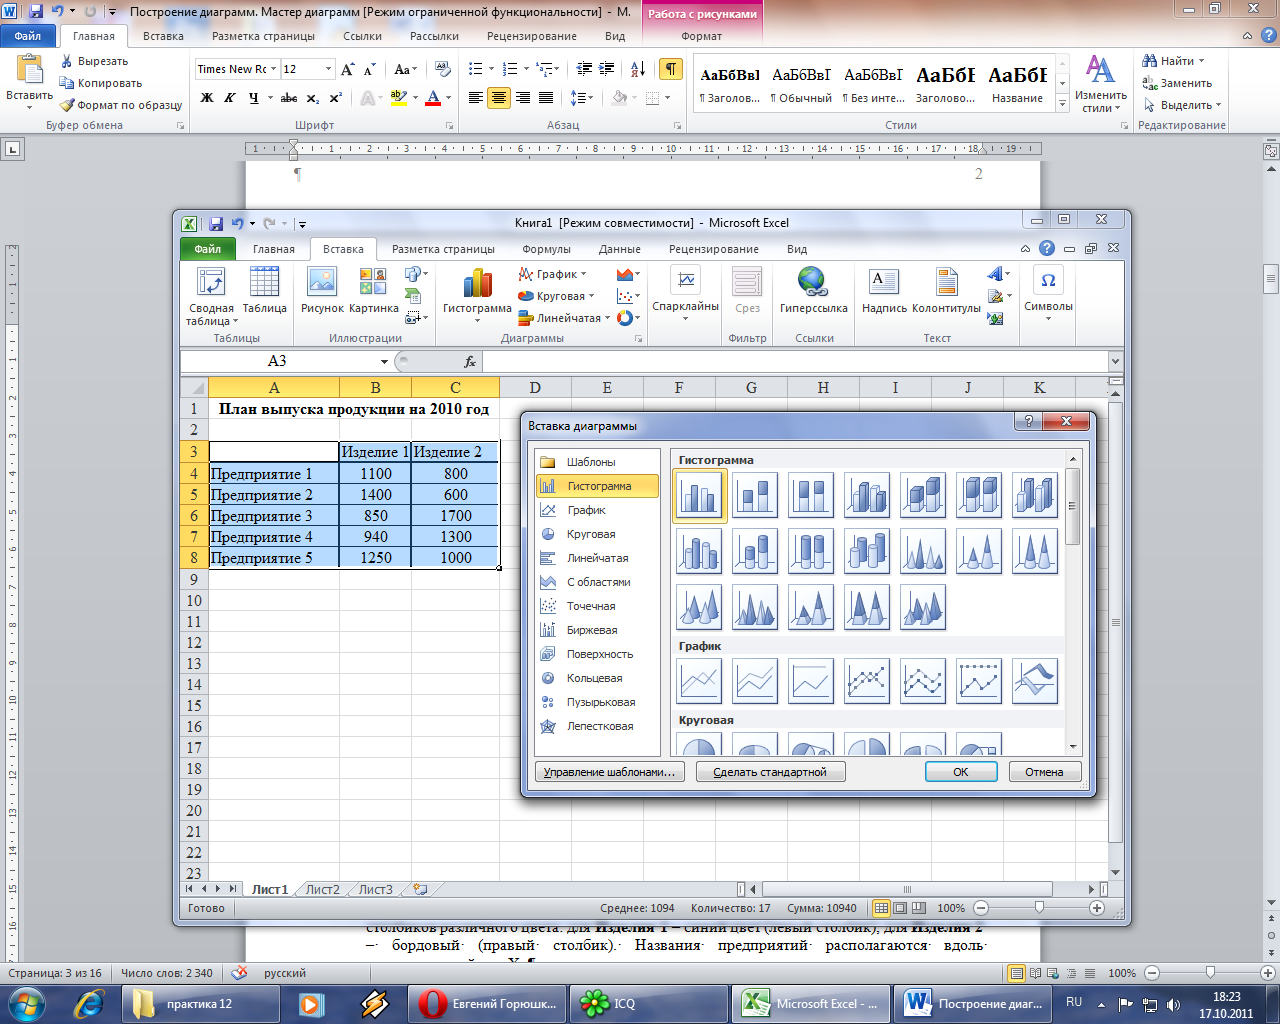Image resolution: width=1280 pixels, height=1024 pixels.
Task: Click Формат по образцу in Word
Action: (x=120, y=105)
